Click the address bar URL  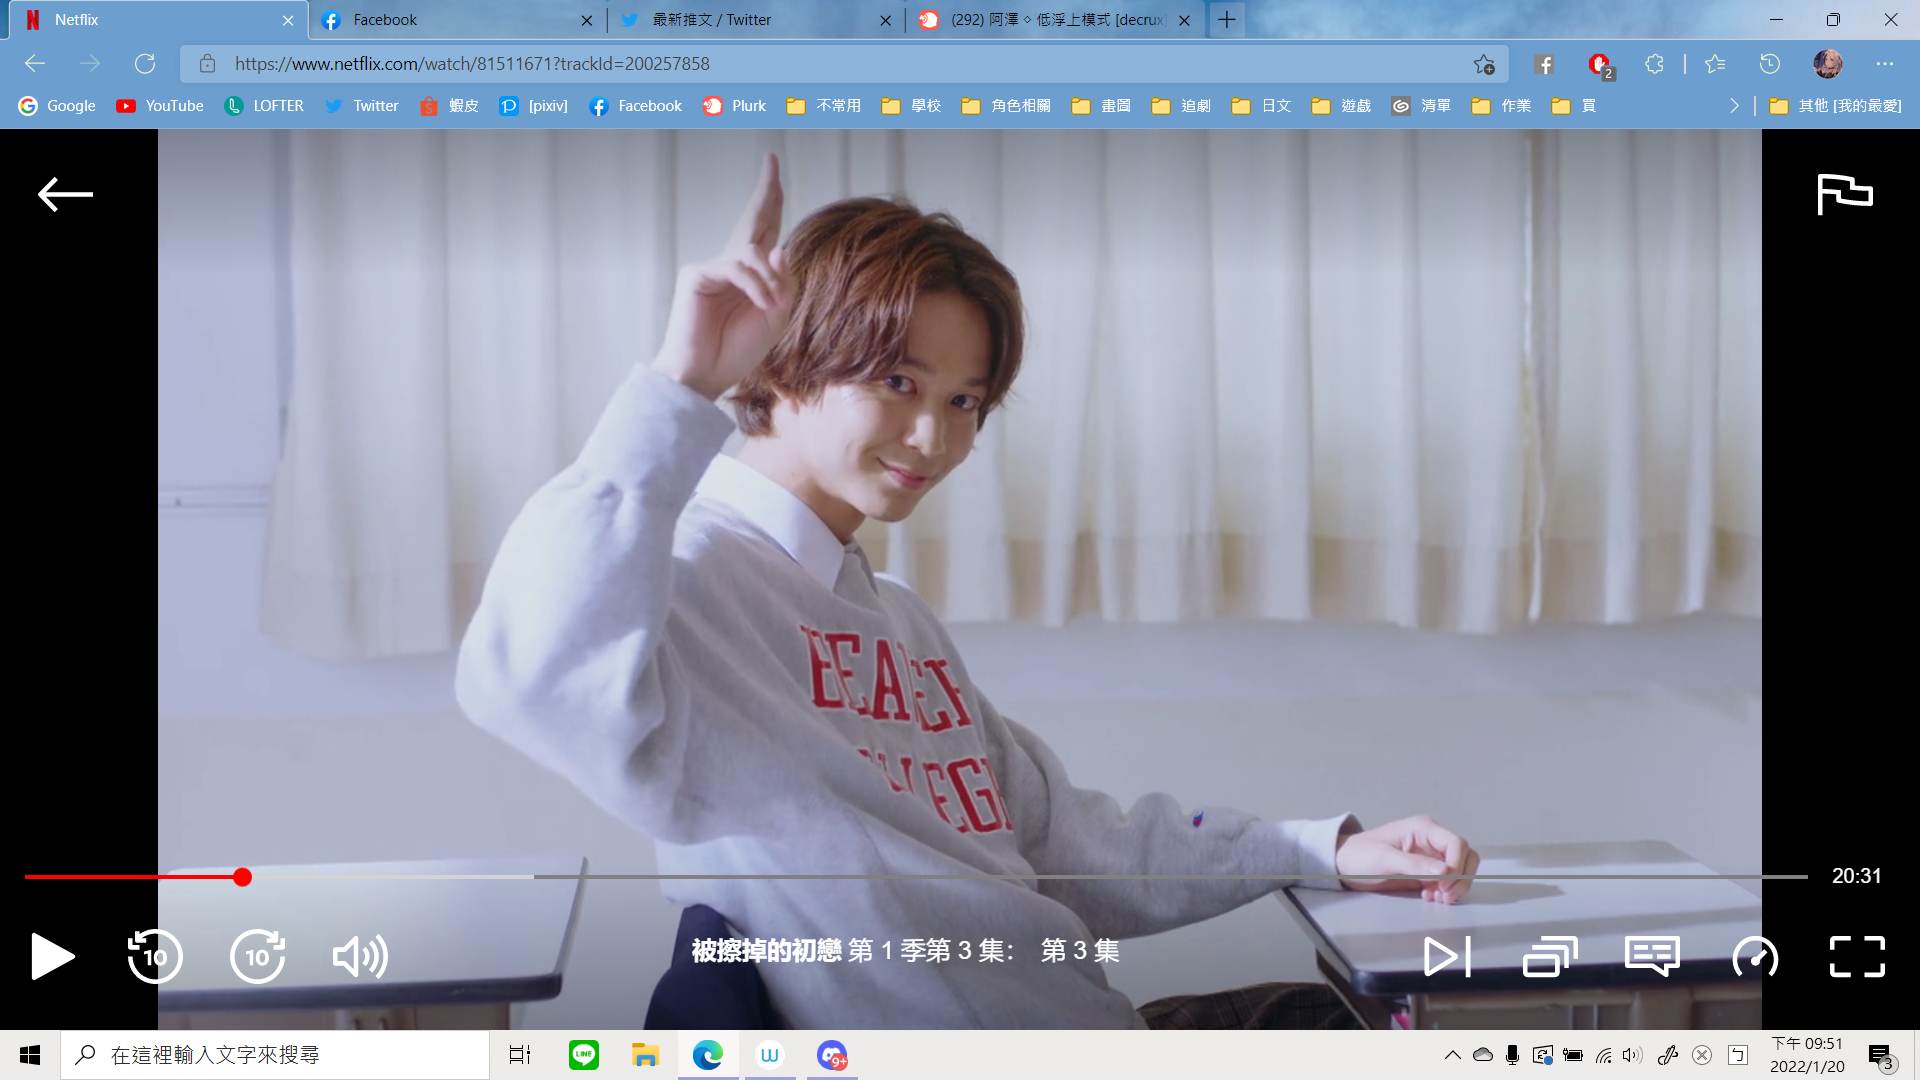pyautogui.click(x=472, y=64)
